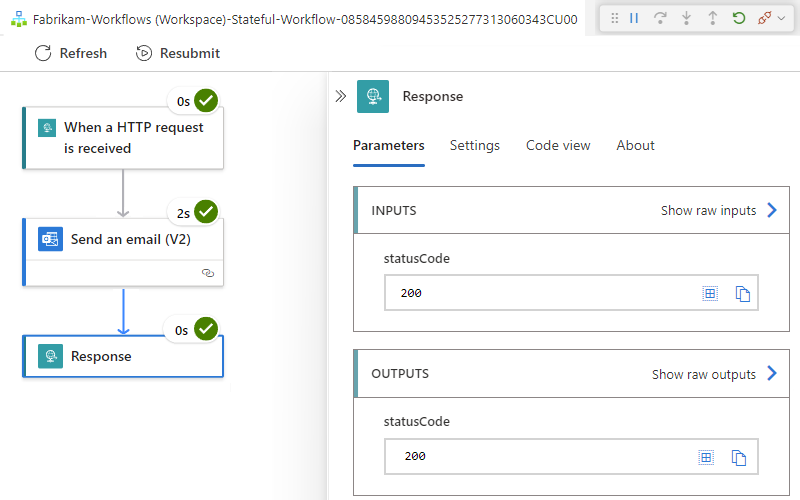Show raw inputs for Response
The image size is (800, 500).
pyautogui.click(x=718, y=210)
